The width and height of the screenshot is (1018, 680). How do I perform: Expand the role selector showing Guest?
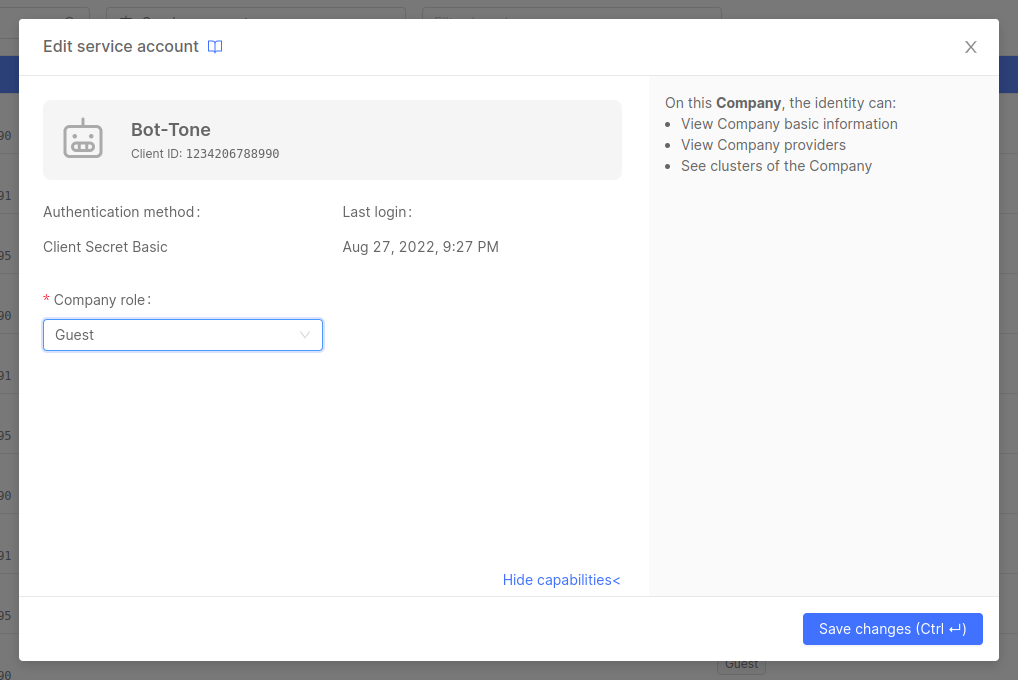[x=183, y=335]
